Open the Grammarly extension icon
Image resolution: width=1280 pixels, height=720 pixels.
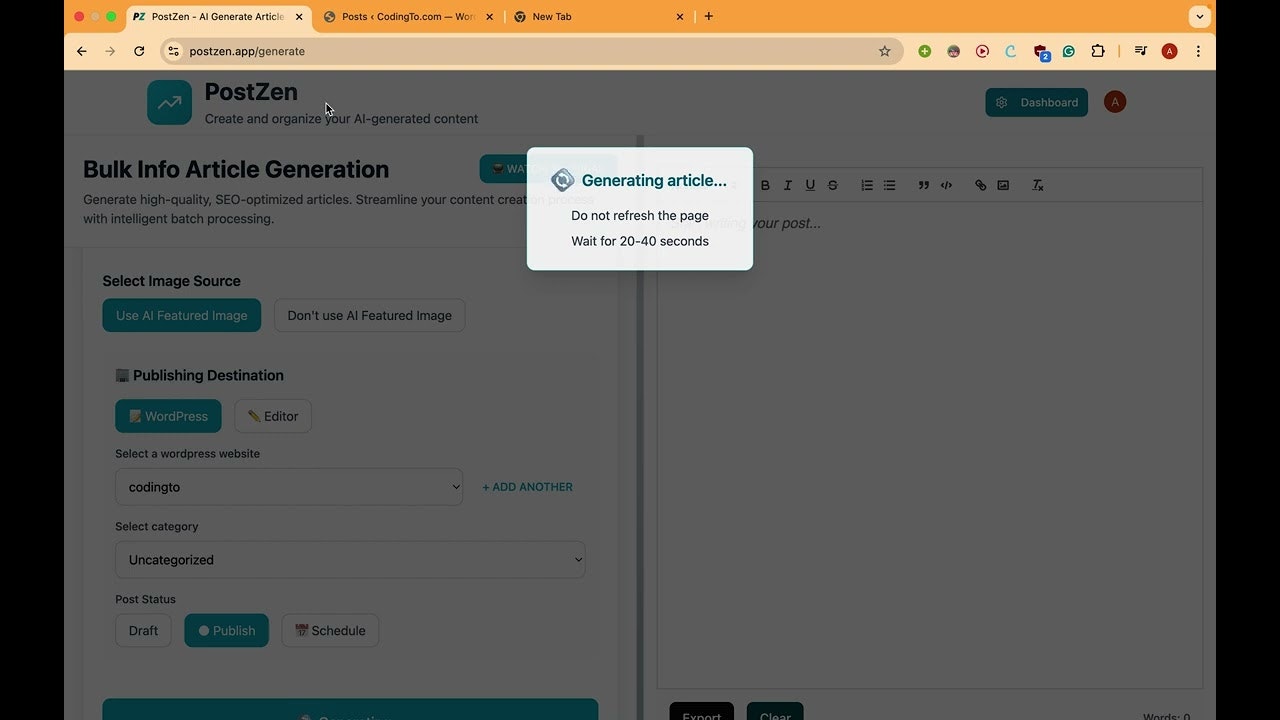(1068, 51)
